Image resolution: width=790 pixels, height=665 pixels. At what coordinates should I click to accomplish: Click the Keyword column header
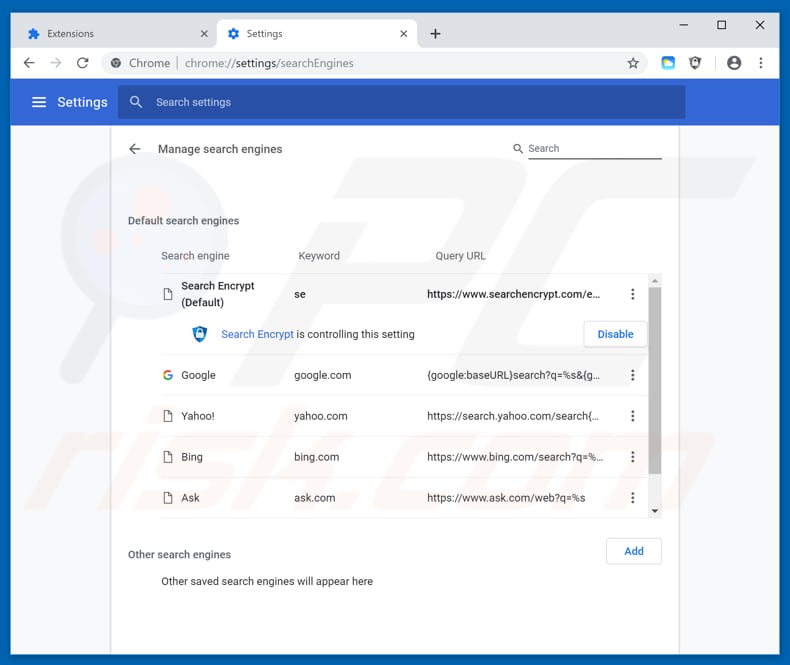coord(319,256)
